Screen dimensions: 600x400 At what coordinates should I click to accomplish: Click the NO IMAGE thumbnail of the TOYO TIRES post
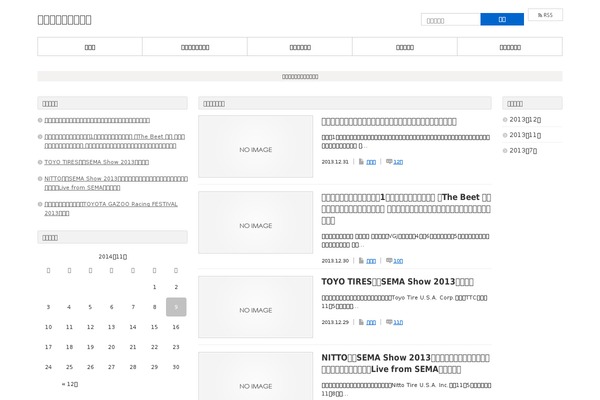click(256, 307)
